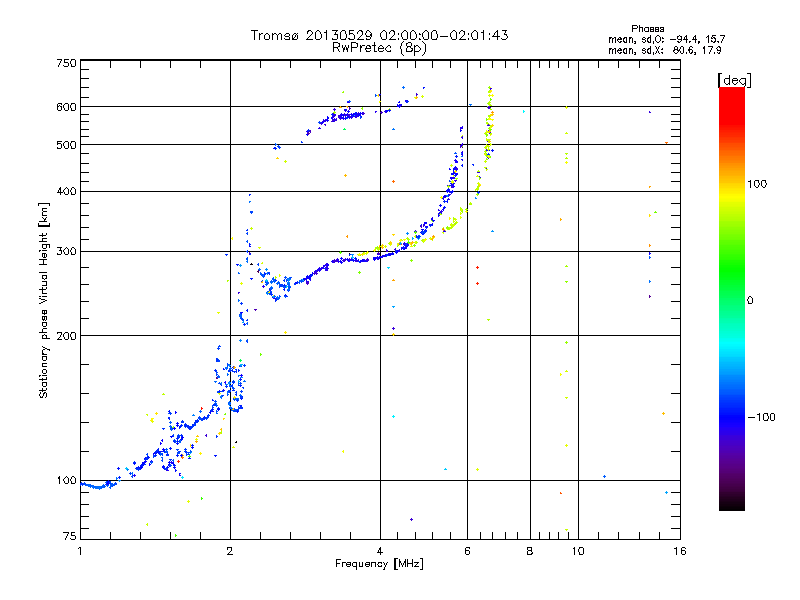Viewport: 800px width, 600px height.
Task: Click 'mean, sd,X: 80.6, 17.9' text
Action: click(665, 50)
